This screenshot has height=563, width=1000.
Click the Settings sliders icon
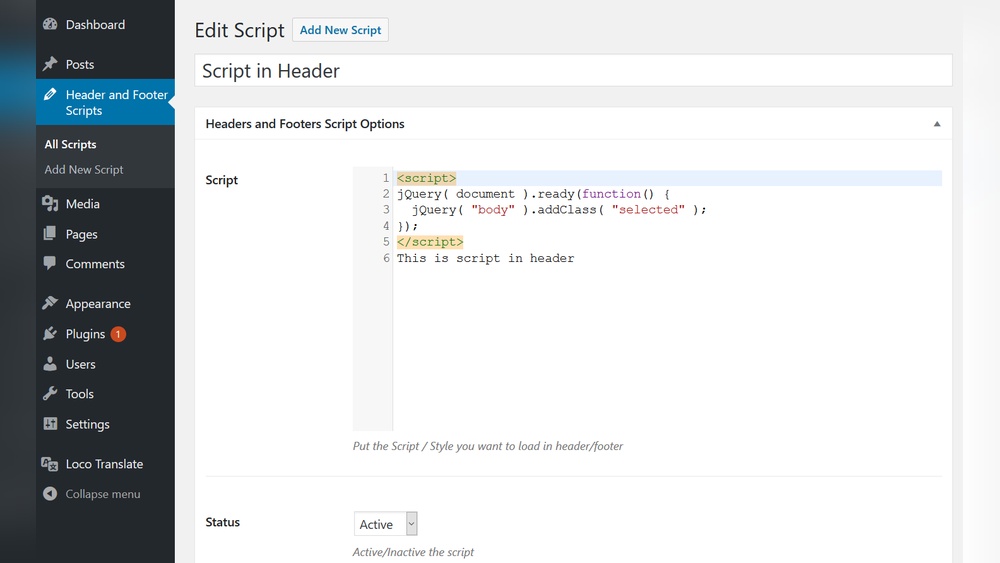click(x=50, y=423)
